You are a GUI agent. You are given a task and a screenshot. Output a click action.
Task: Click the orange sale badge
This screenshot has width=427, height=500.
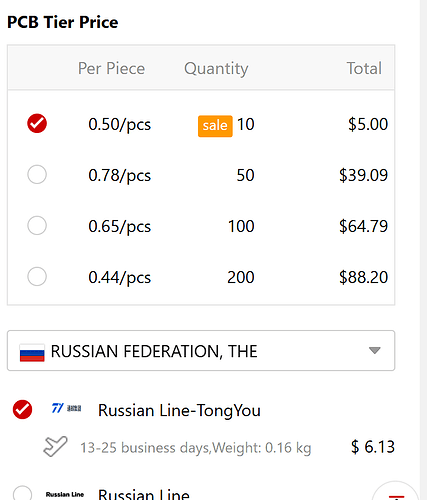[x=215, y=126]
